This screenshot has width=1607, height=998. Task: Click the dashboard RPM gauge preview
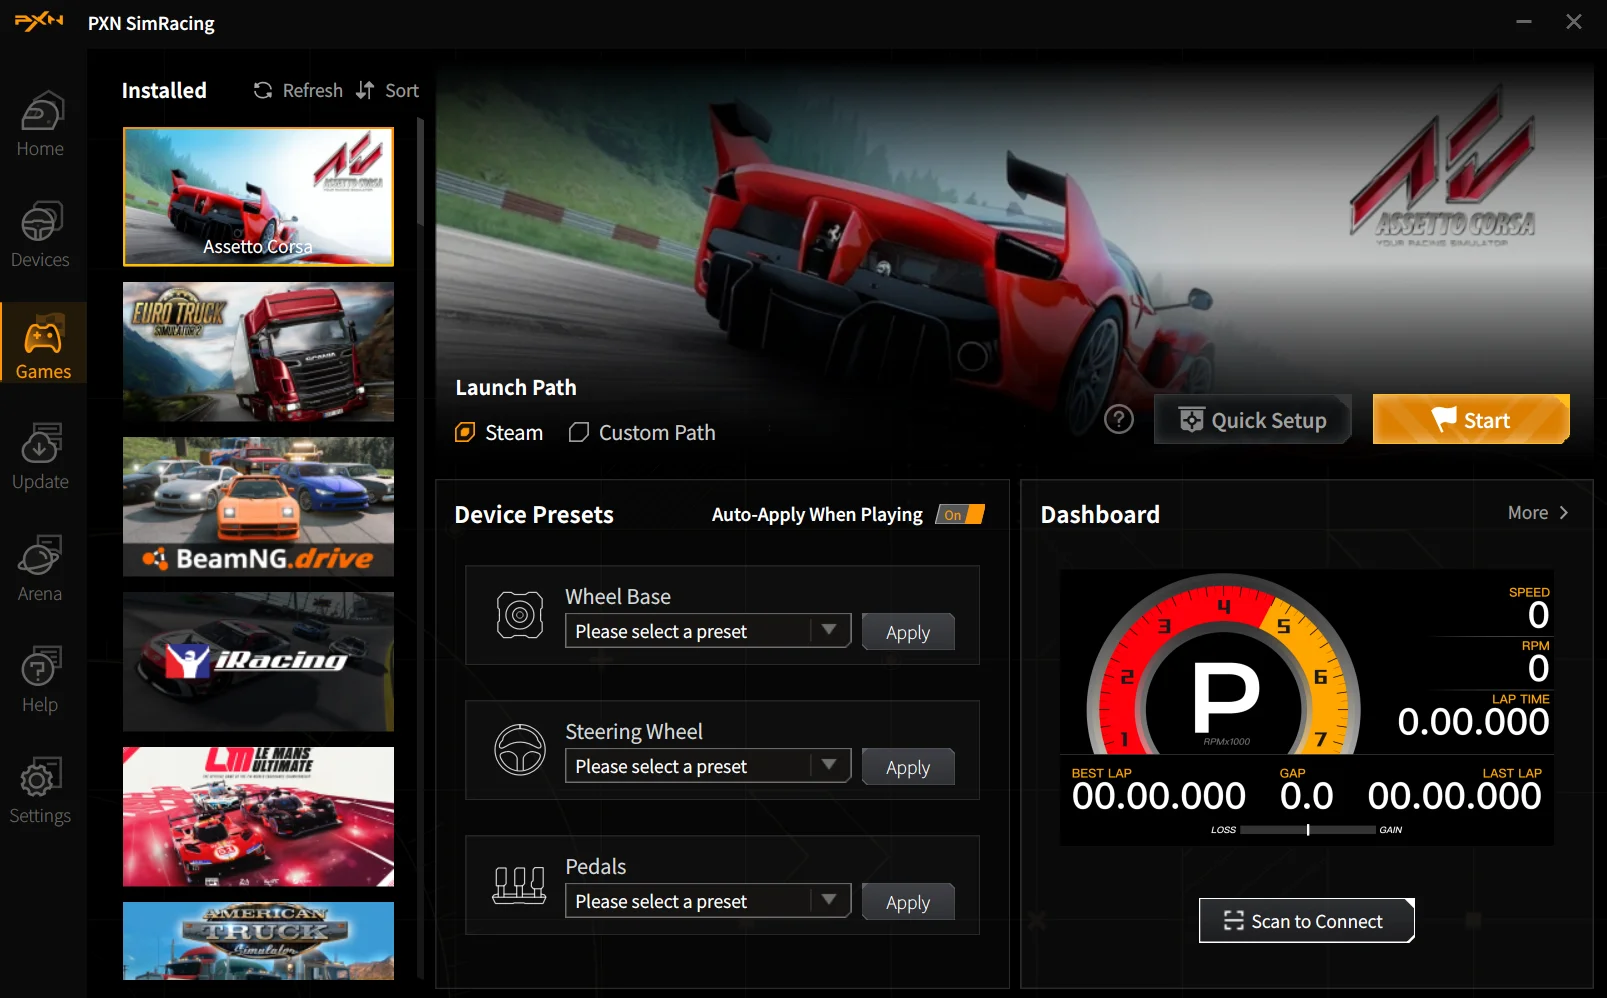click(1223, 665)
